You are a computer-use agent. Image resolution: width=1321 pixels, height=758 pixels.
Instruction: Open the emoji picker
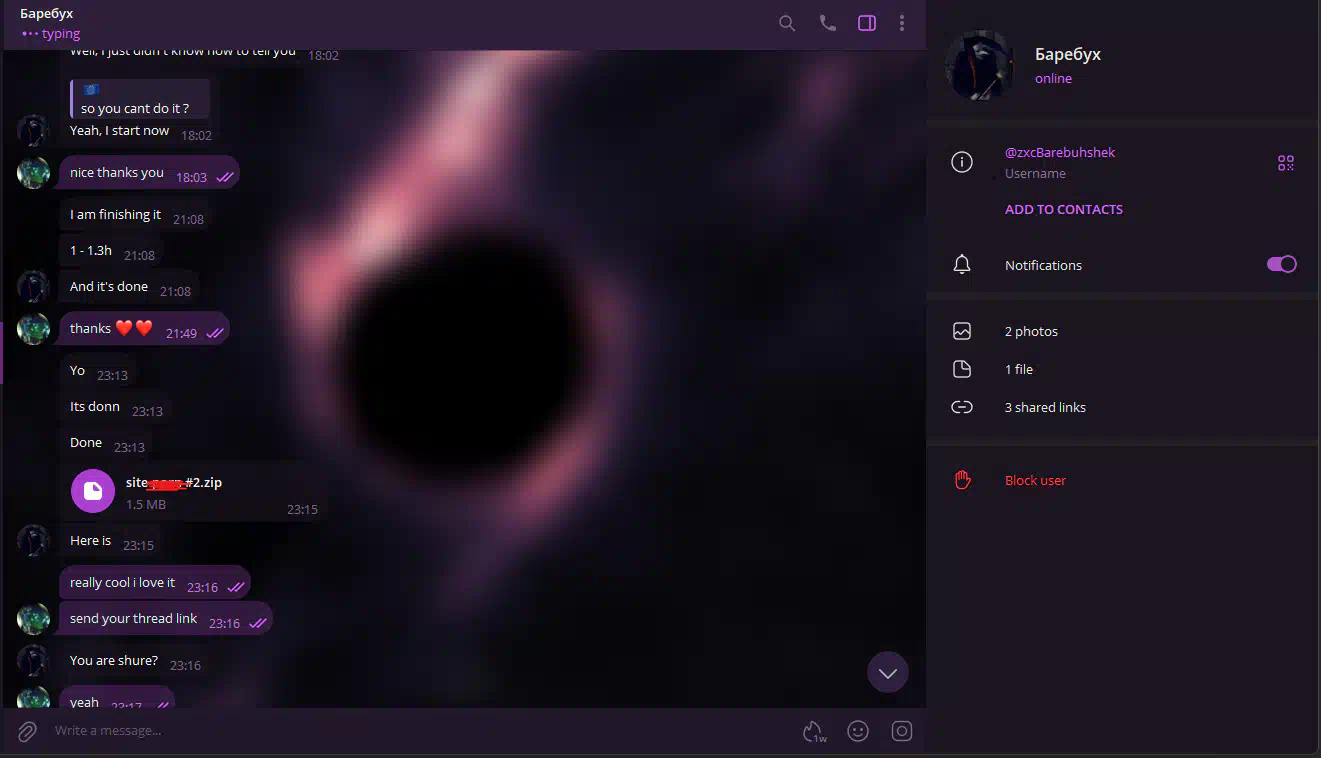coord(858,731)
